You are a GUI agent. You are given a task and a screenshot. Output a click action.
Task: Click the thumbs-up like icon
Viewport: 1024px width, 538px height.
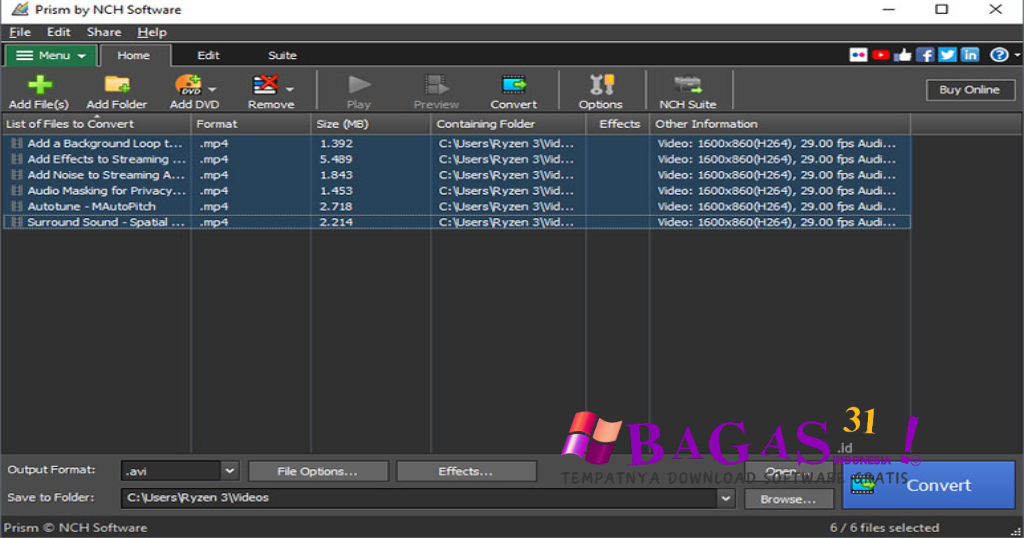pos(903,55)
